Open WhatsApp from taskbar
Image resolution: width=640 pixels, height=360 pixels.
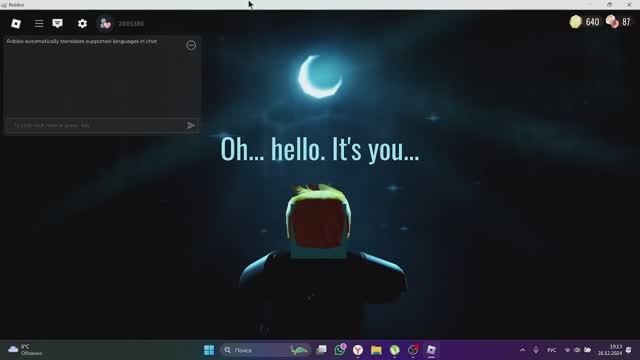point(340,350)
